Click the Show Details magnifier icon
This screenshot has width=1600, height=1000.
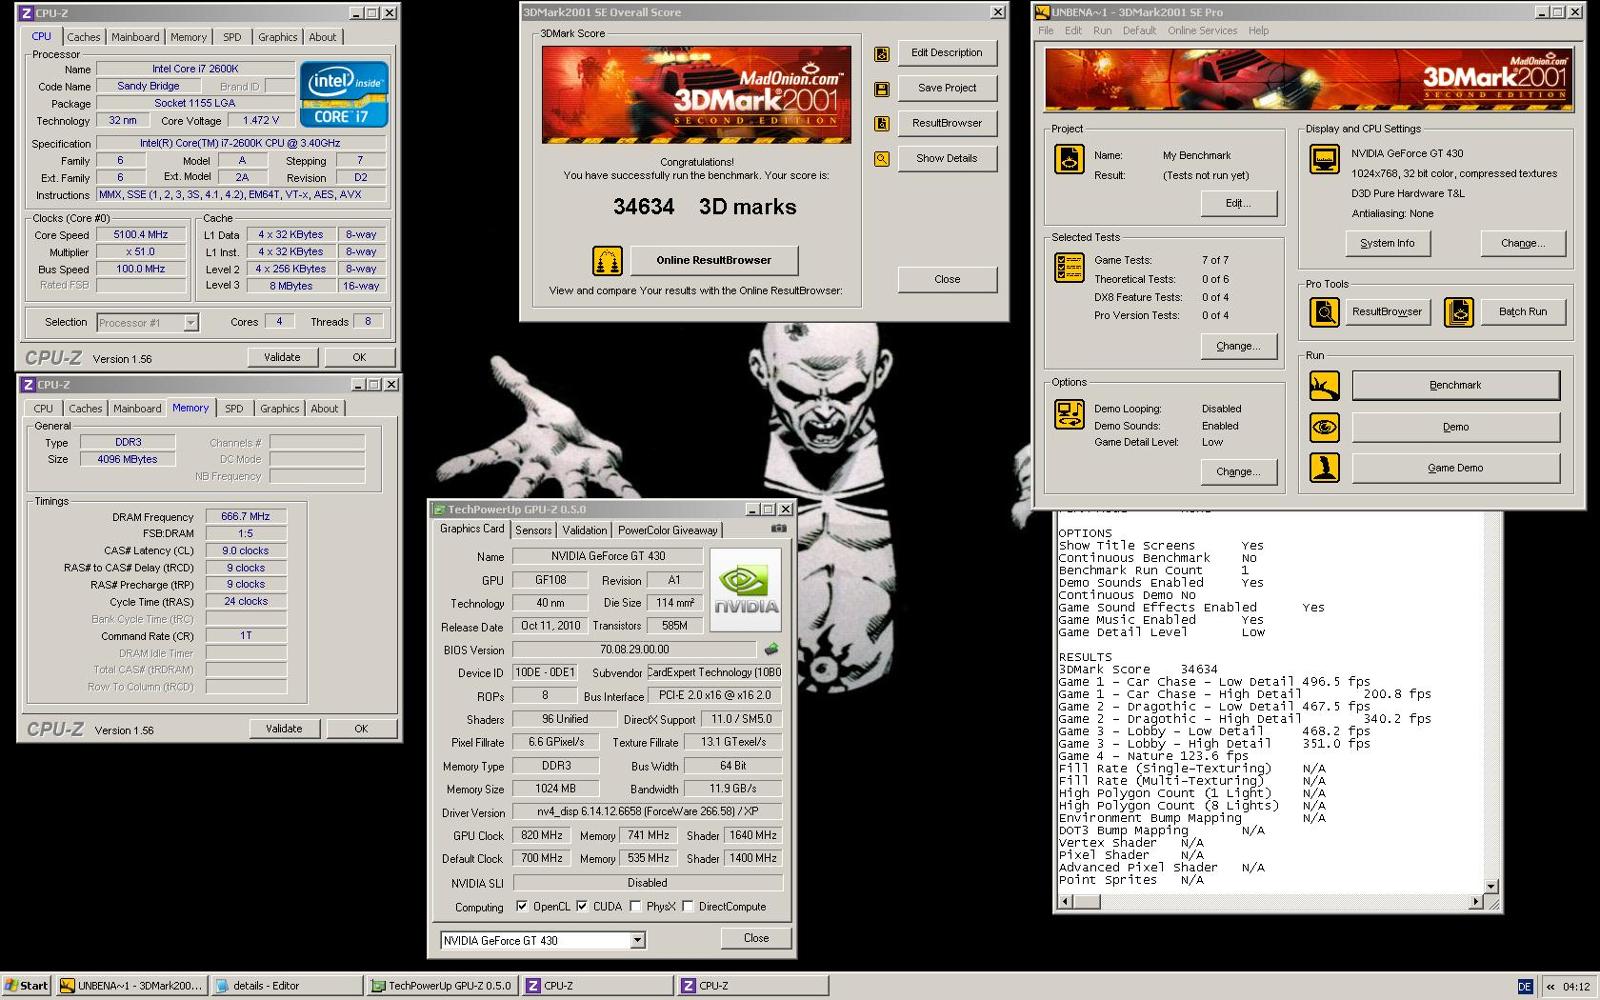pyautogui.click(x=881, y=159)
